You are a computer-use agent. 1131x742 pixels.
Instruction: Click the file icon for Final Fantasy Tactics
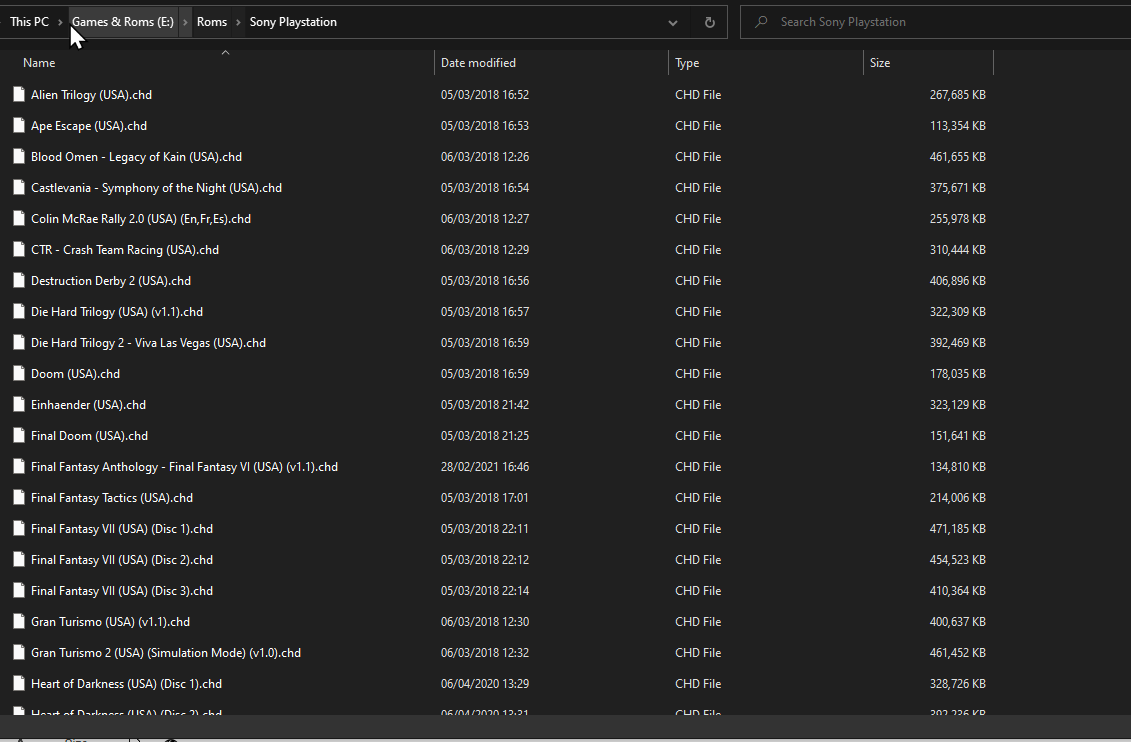tap(19, 498)
